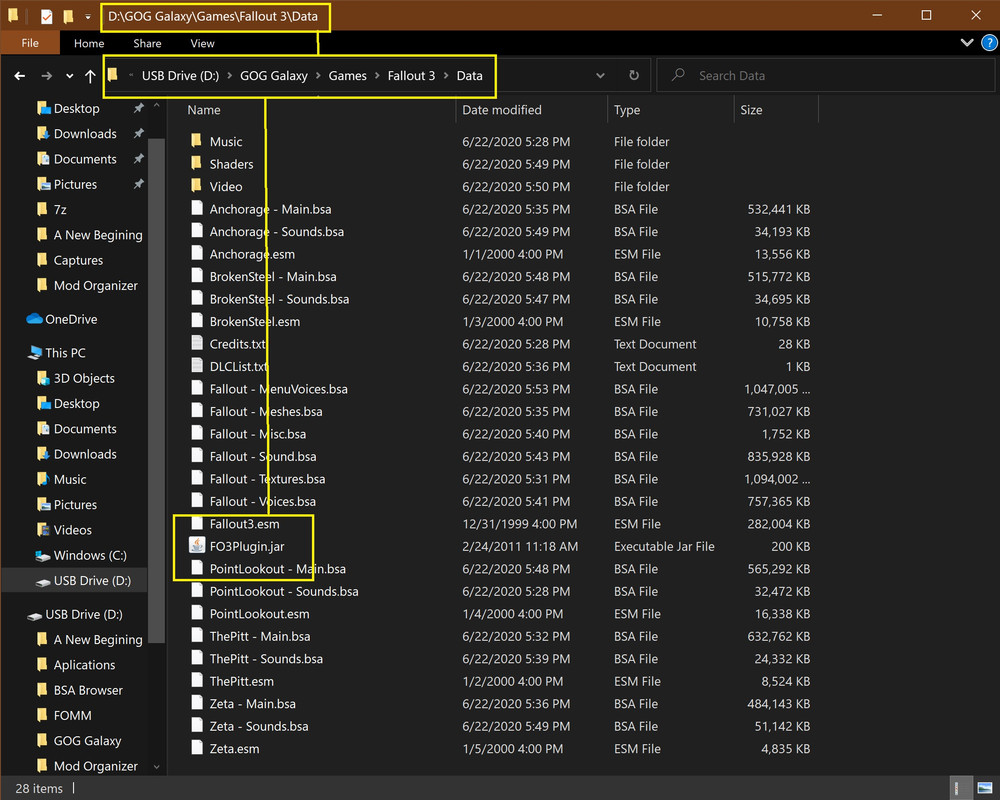Open the View ribbon tab

pyautogui.click(x=202, y=43)
